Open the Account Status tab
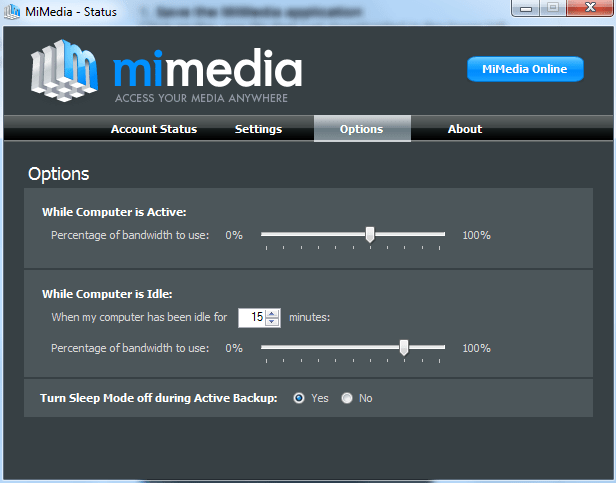Screen dimensions: 616x483 tap(154, 129)
